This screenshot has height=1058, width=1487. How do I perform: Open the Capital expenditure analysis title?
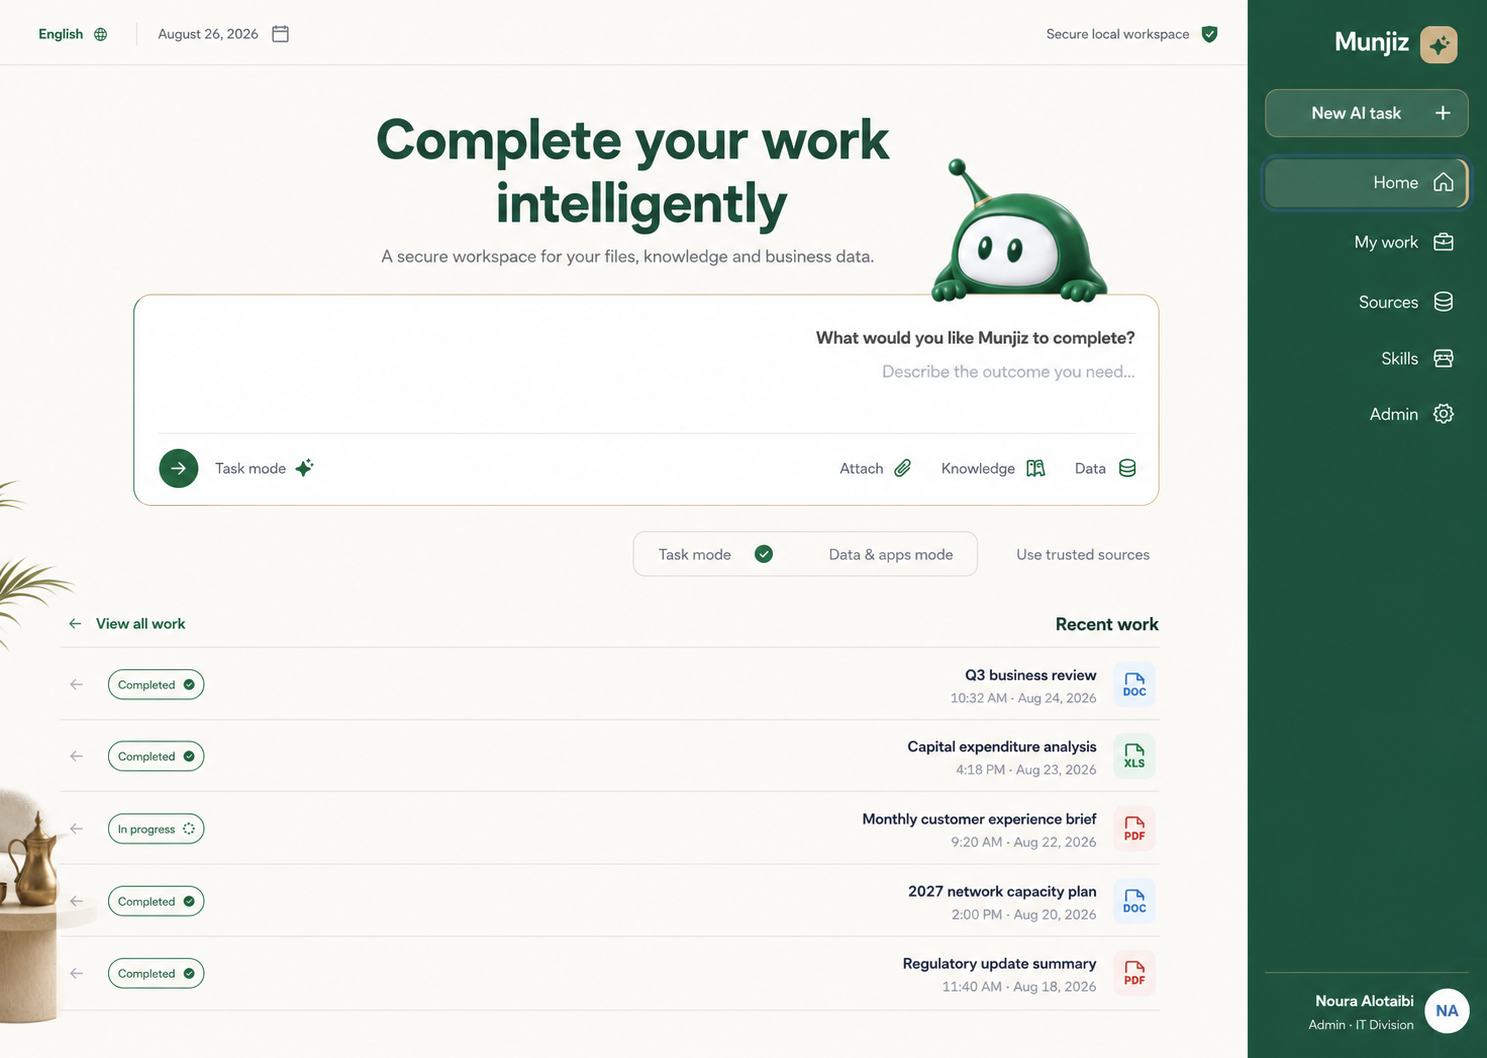(1002, 747)
